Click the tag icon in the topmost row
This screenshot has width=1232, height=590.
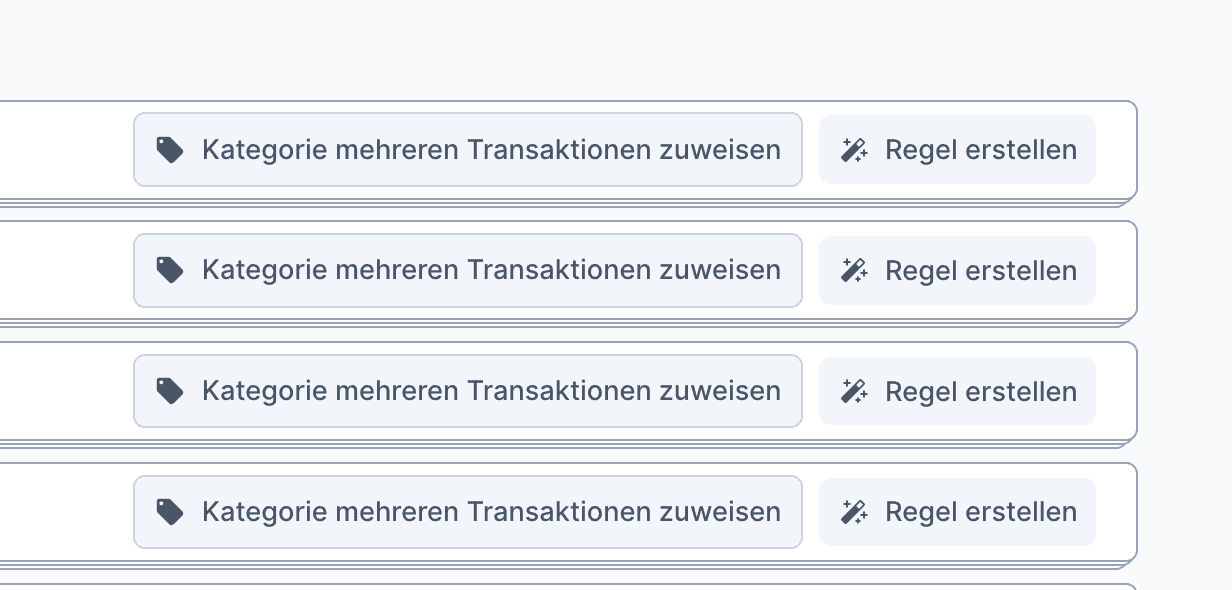tap(170, 150)
